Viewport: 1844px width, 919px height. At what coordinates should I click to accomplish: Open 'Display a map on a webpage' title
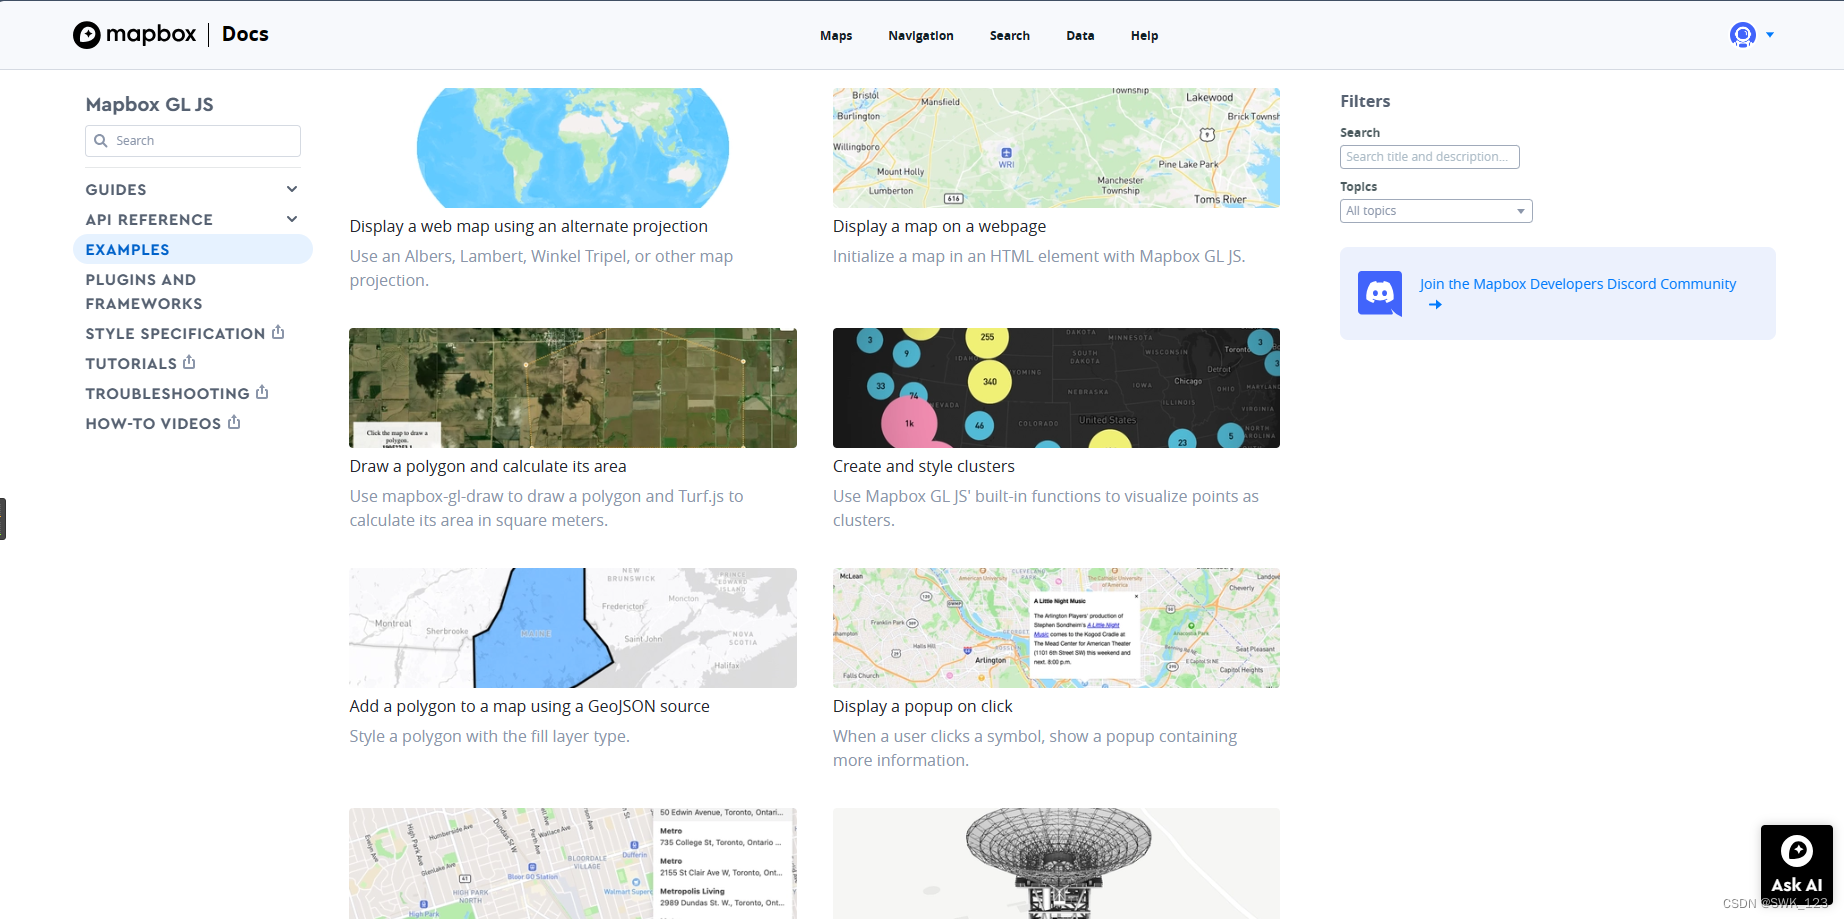[x=939, y=227]
